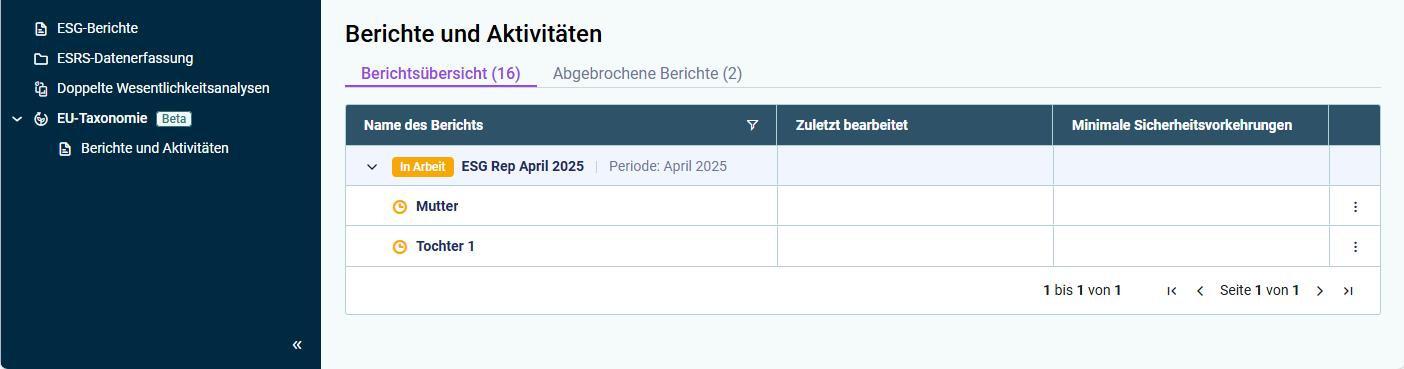Switch to Abgebrochene Berichte (2) tab
The height and width of the screenshot is (369, 1404).
(647, 74)
